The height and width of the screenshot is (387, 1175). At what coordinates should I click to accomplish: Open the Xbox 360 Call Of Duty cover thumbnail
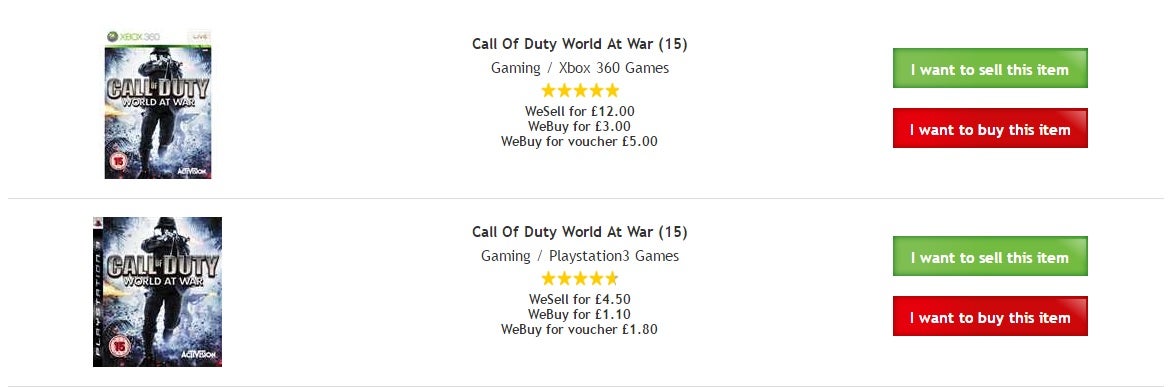[158, 104]
